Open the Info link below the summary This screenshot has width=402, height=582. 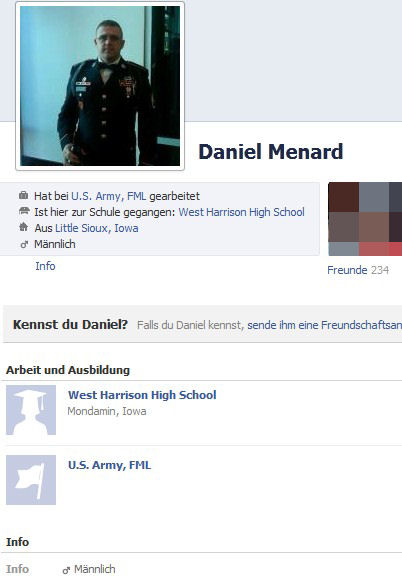pos(45,266)
